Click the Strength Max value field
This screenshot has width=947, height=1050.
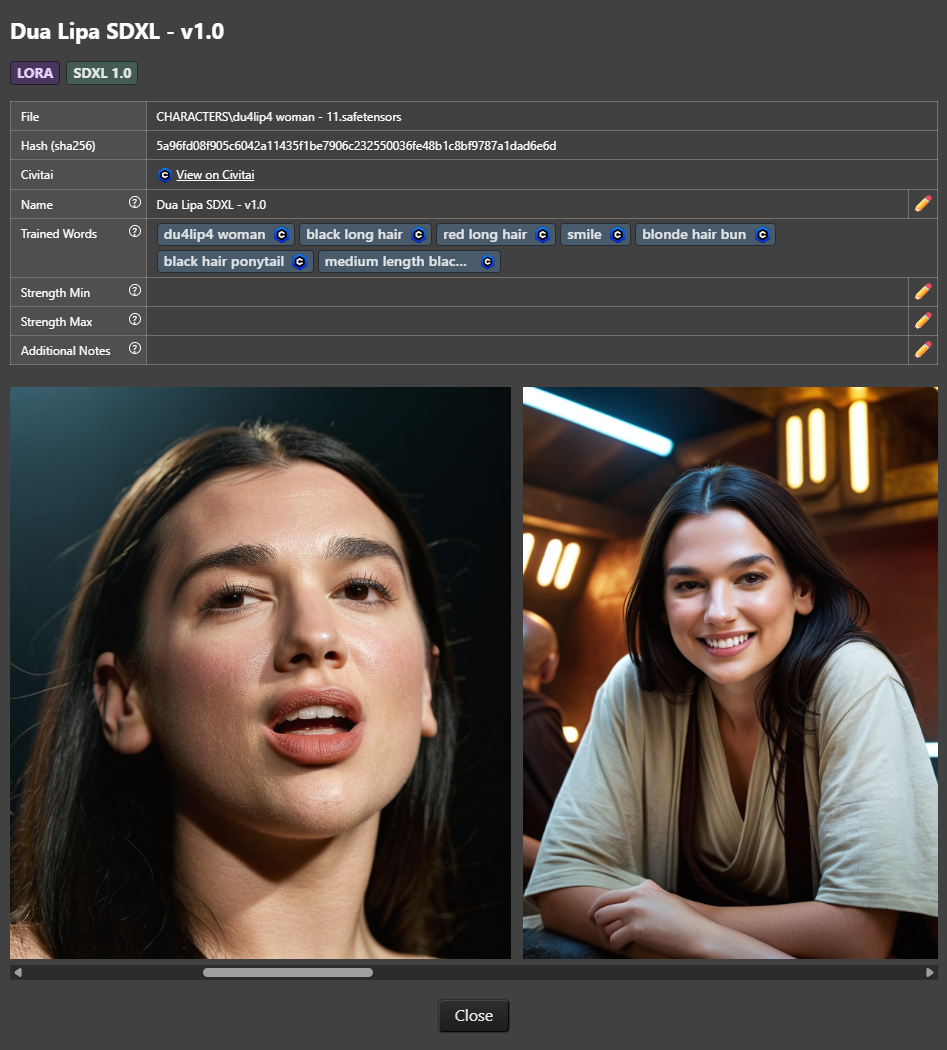click(x=527, y=321)
